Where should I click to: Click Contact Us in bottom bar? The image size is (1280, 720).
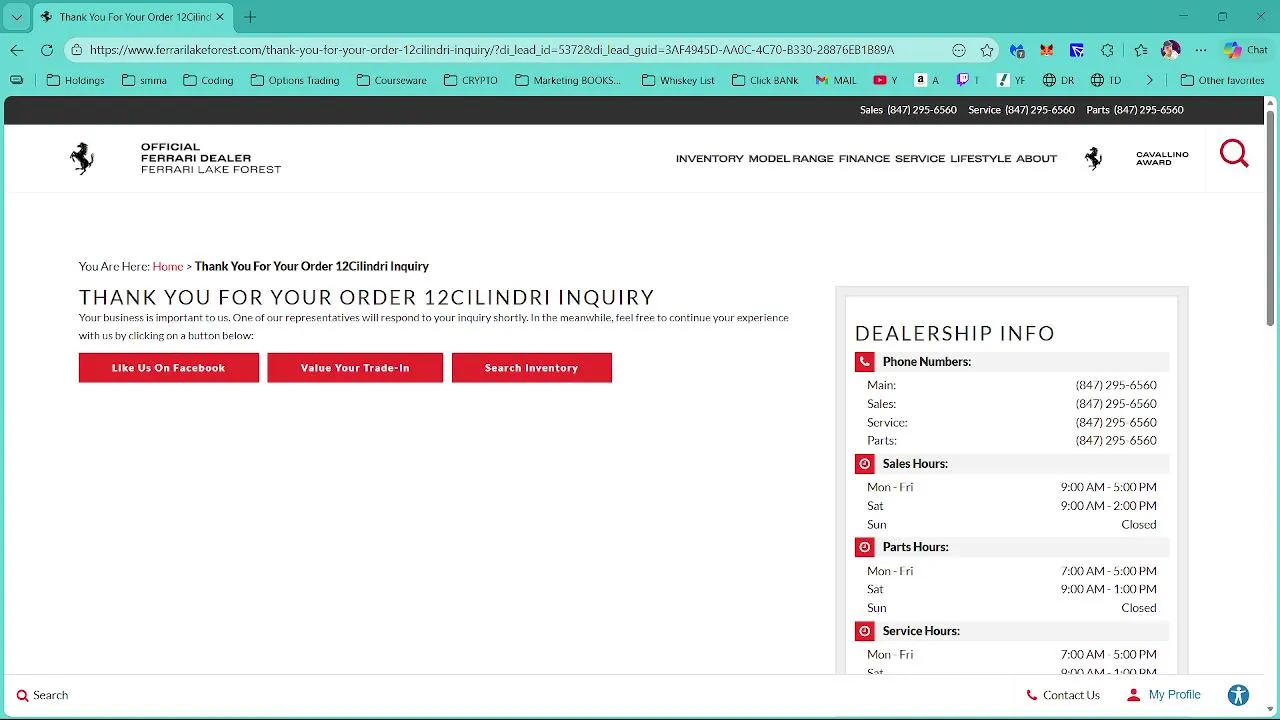point(1063,695)
